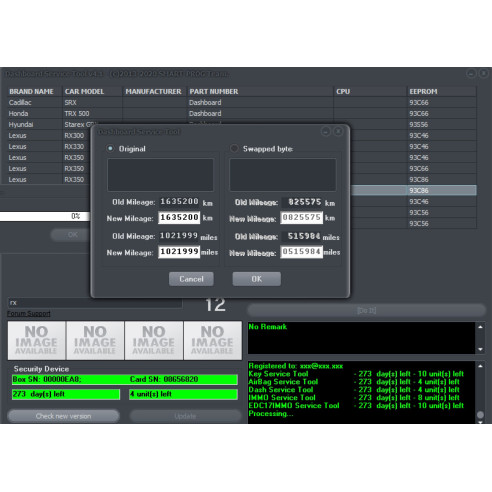Sort by EEPROM column header
The height and width of the screenshot is (492, 492).
442,91
